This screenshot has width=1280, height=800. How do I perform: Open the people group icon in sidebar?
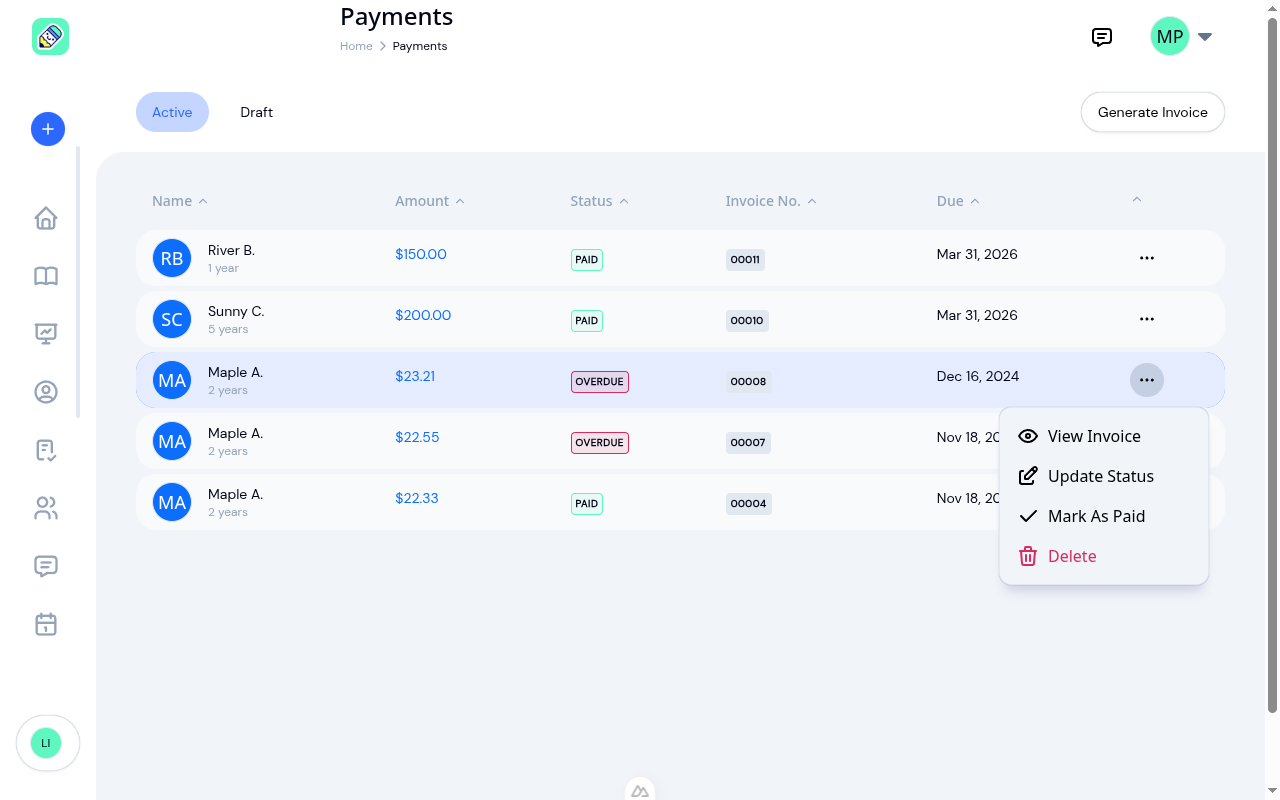tap(46, 508)
